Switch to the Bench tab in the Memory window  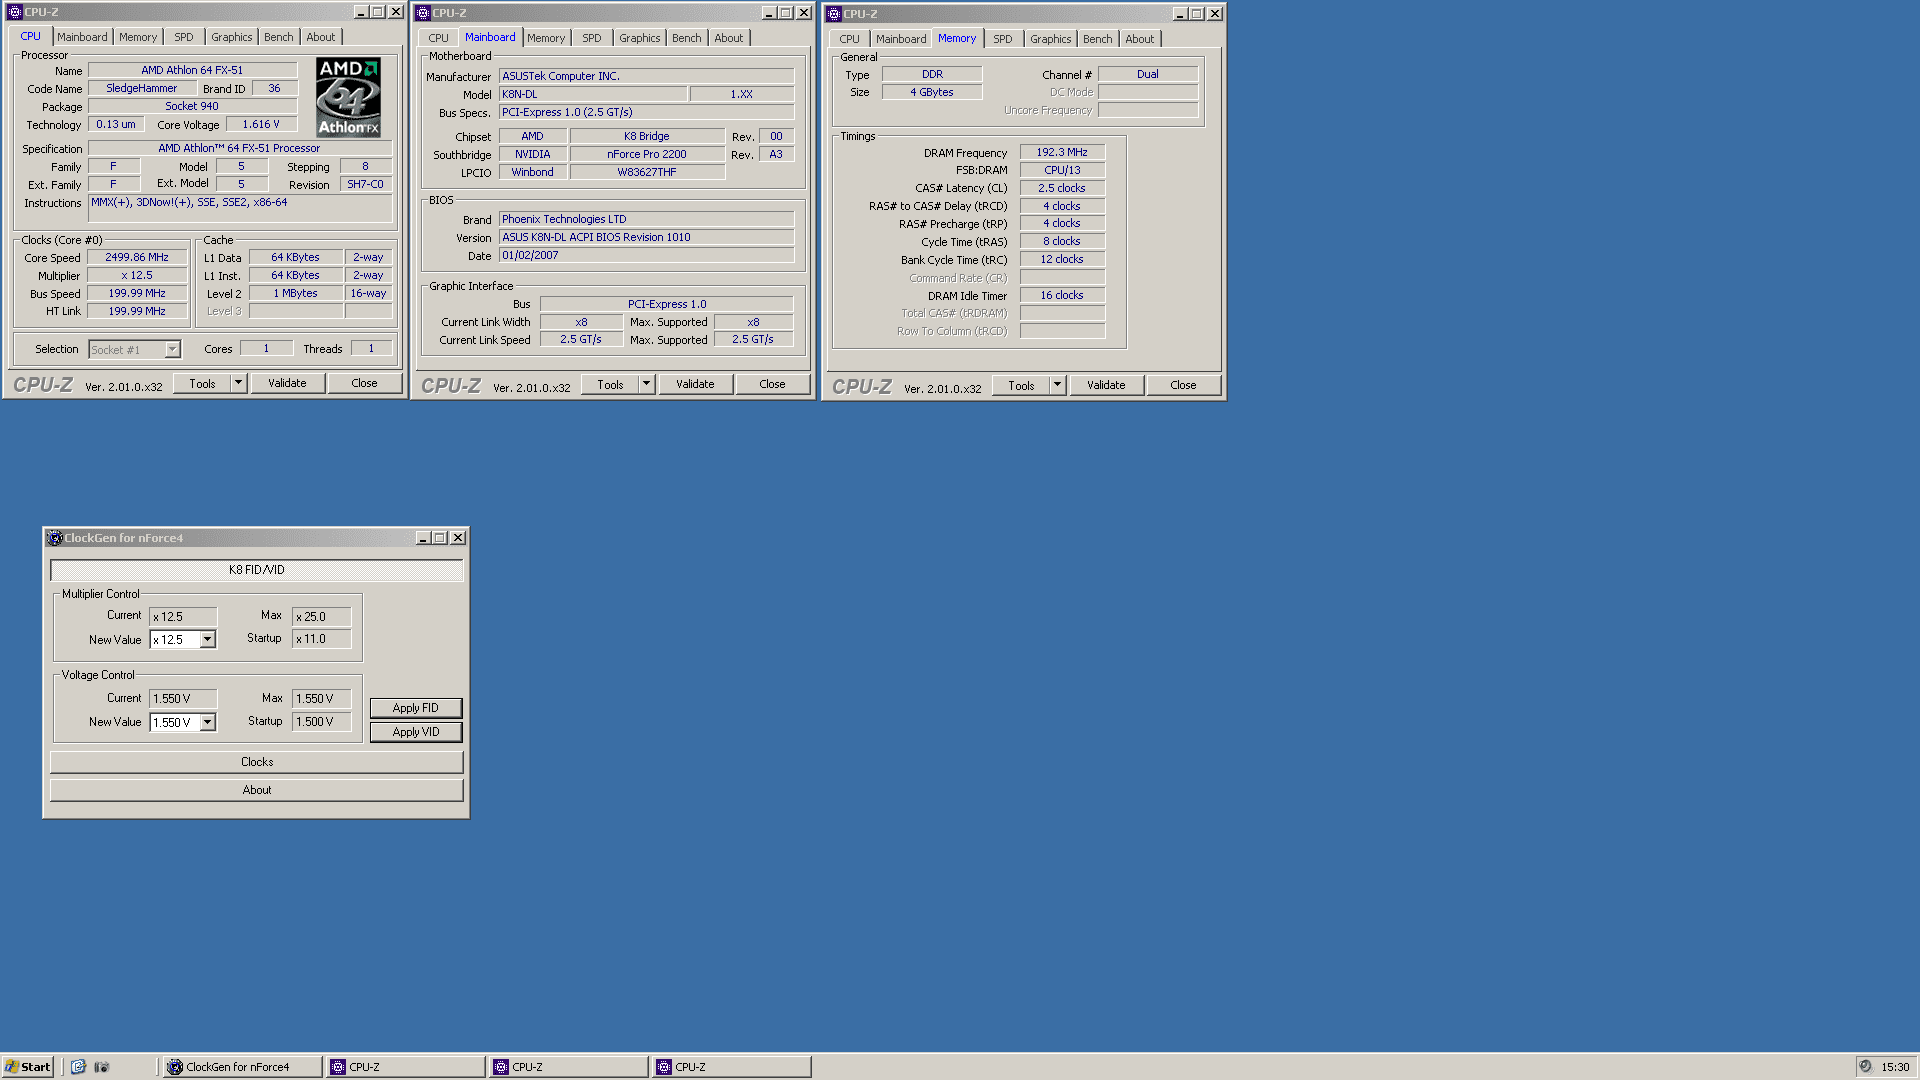1098,39
